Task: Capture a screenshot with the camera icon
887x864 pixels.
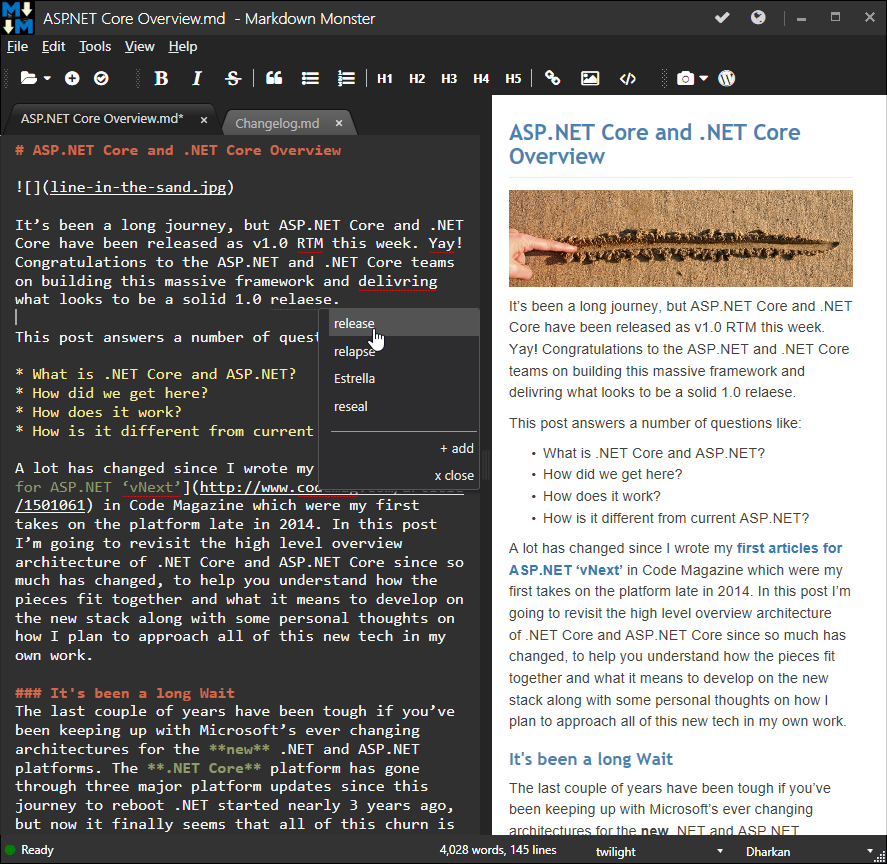Action: click(686, 78)
